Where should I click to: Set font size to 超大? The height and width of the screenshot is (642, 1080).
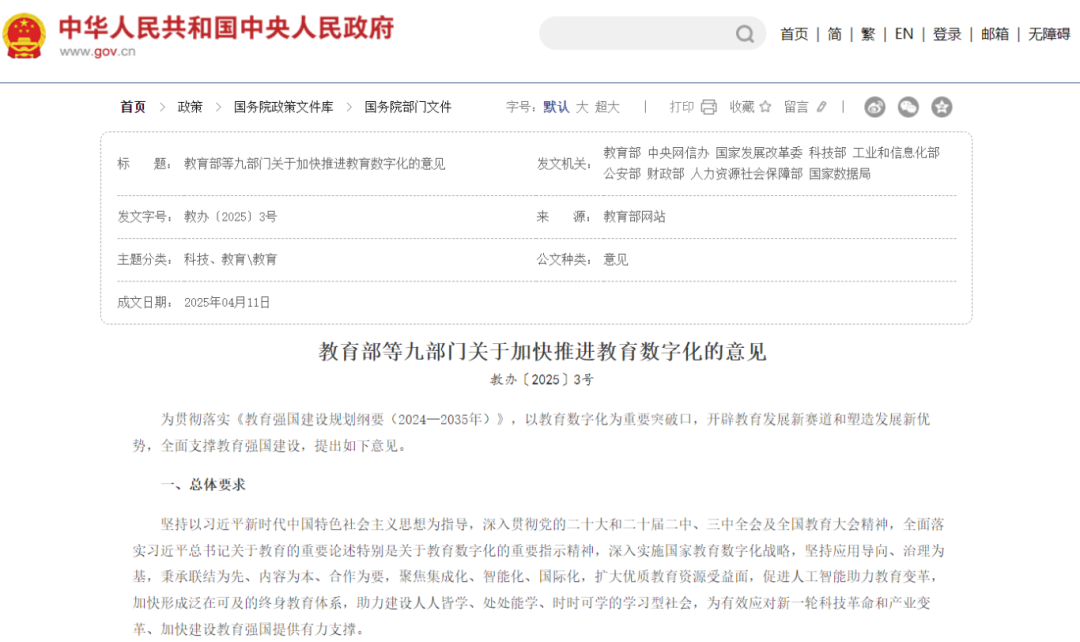click(x=607, y=107)
